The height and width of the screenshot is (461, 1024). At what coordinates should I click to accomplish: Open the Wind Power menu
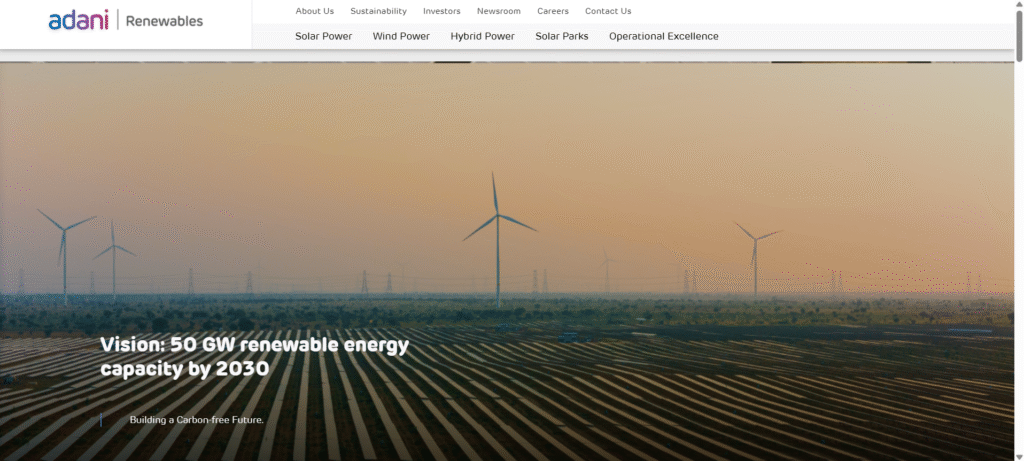click(401, 36)
